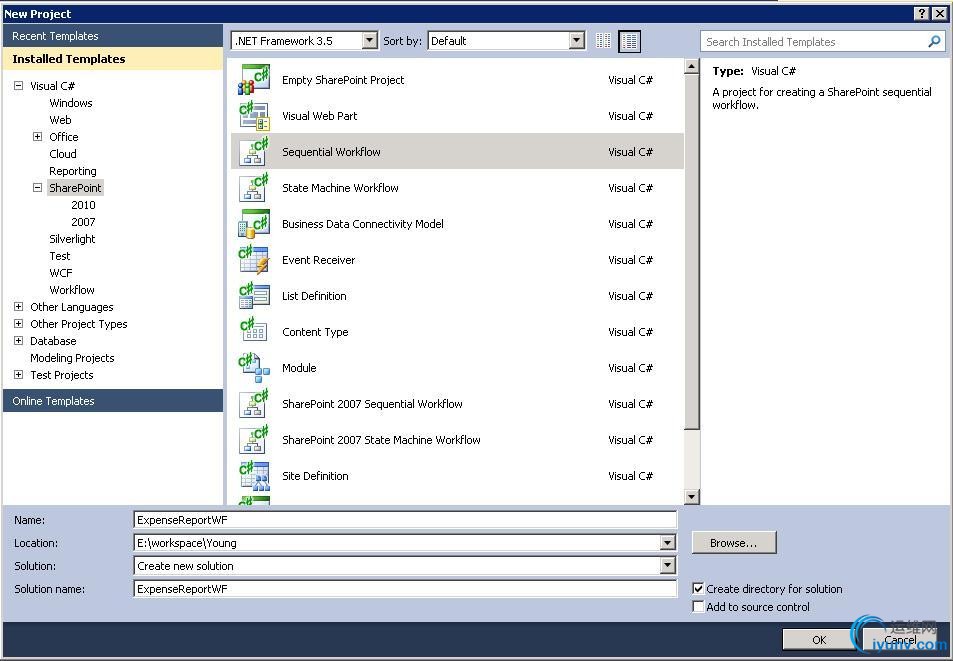The height and width of the screenshot is (661, 953).
Task: Select the Cloud category
Action: tap(63, 154)
